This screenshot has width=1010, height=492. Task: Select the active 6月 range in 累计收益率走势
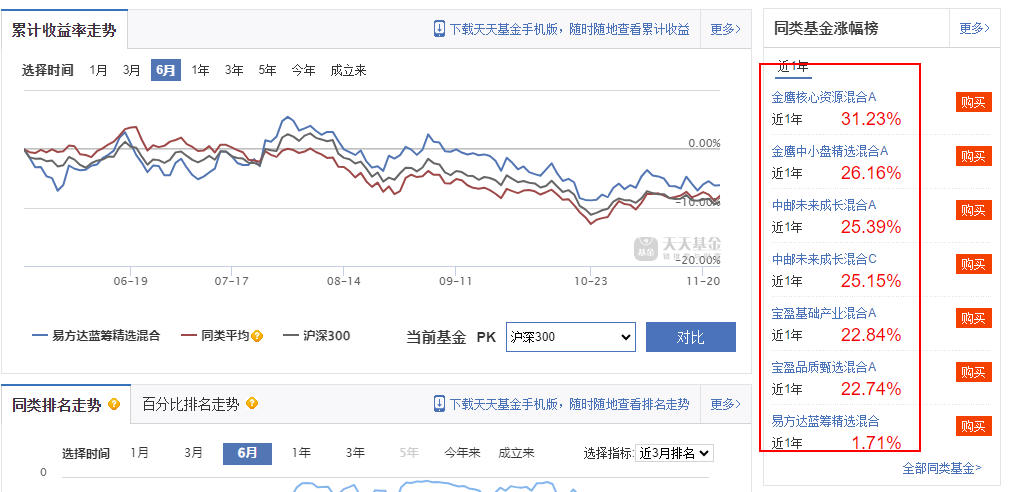(166, 70)
